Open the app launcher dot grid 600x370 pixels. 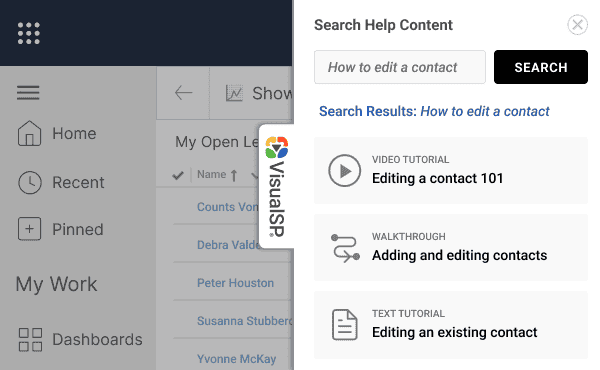point(29,33)
